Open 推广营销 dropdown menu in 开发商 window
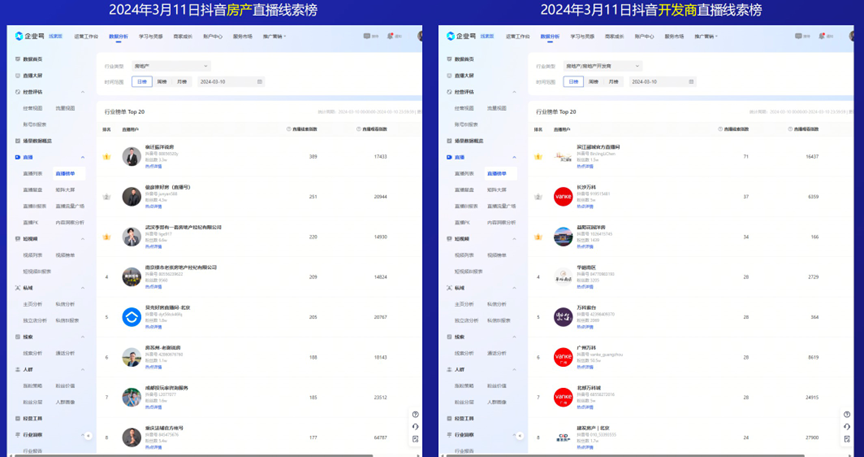 pyautogui.click(x=706, y=36)
